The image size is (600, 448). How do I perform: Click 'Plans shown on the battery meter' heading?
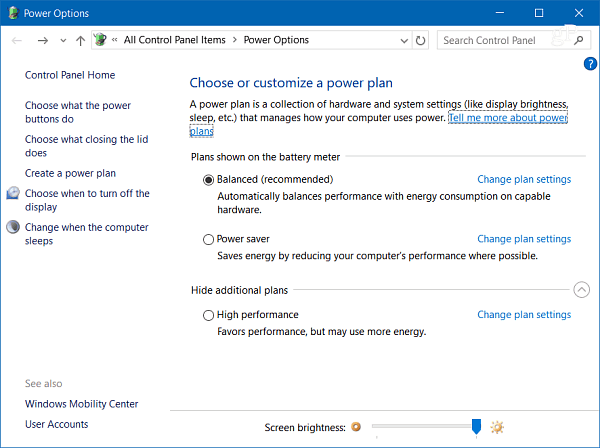pyautogui.click(x=266, y=157)
